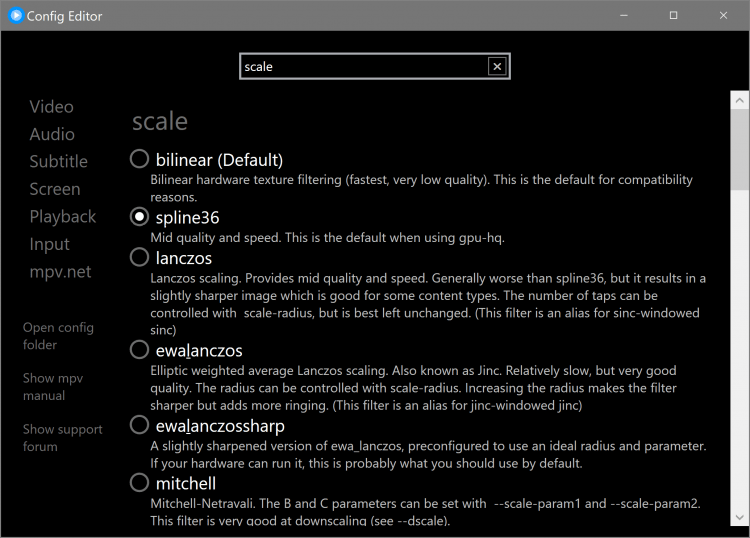Click the Config Editor app icon in title bar
Viewport: 750px width, 538px height.
click(x=15, y=16)
